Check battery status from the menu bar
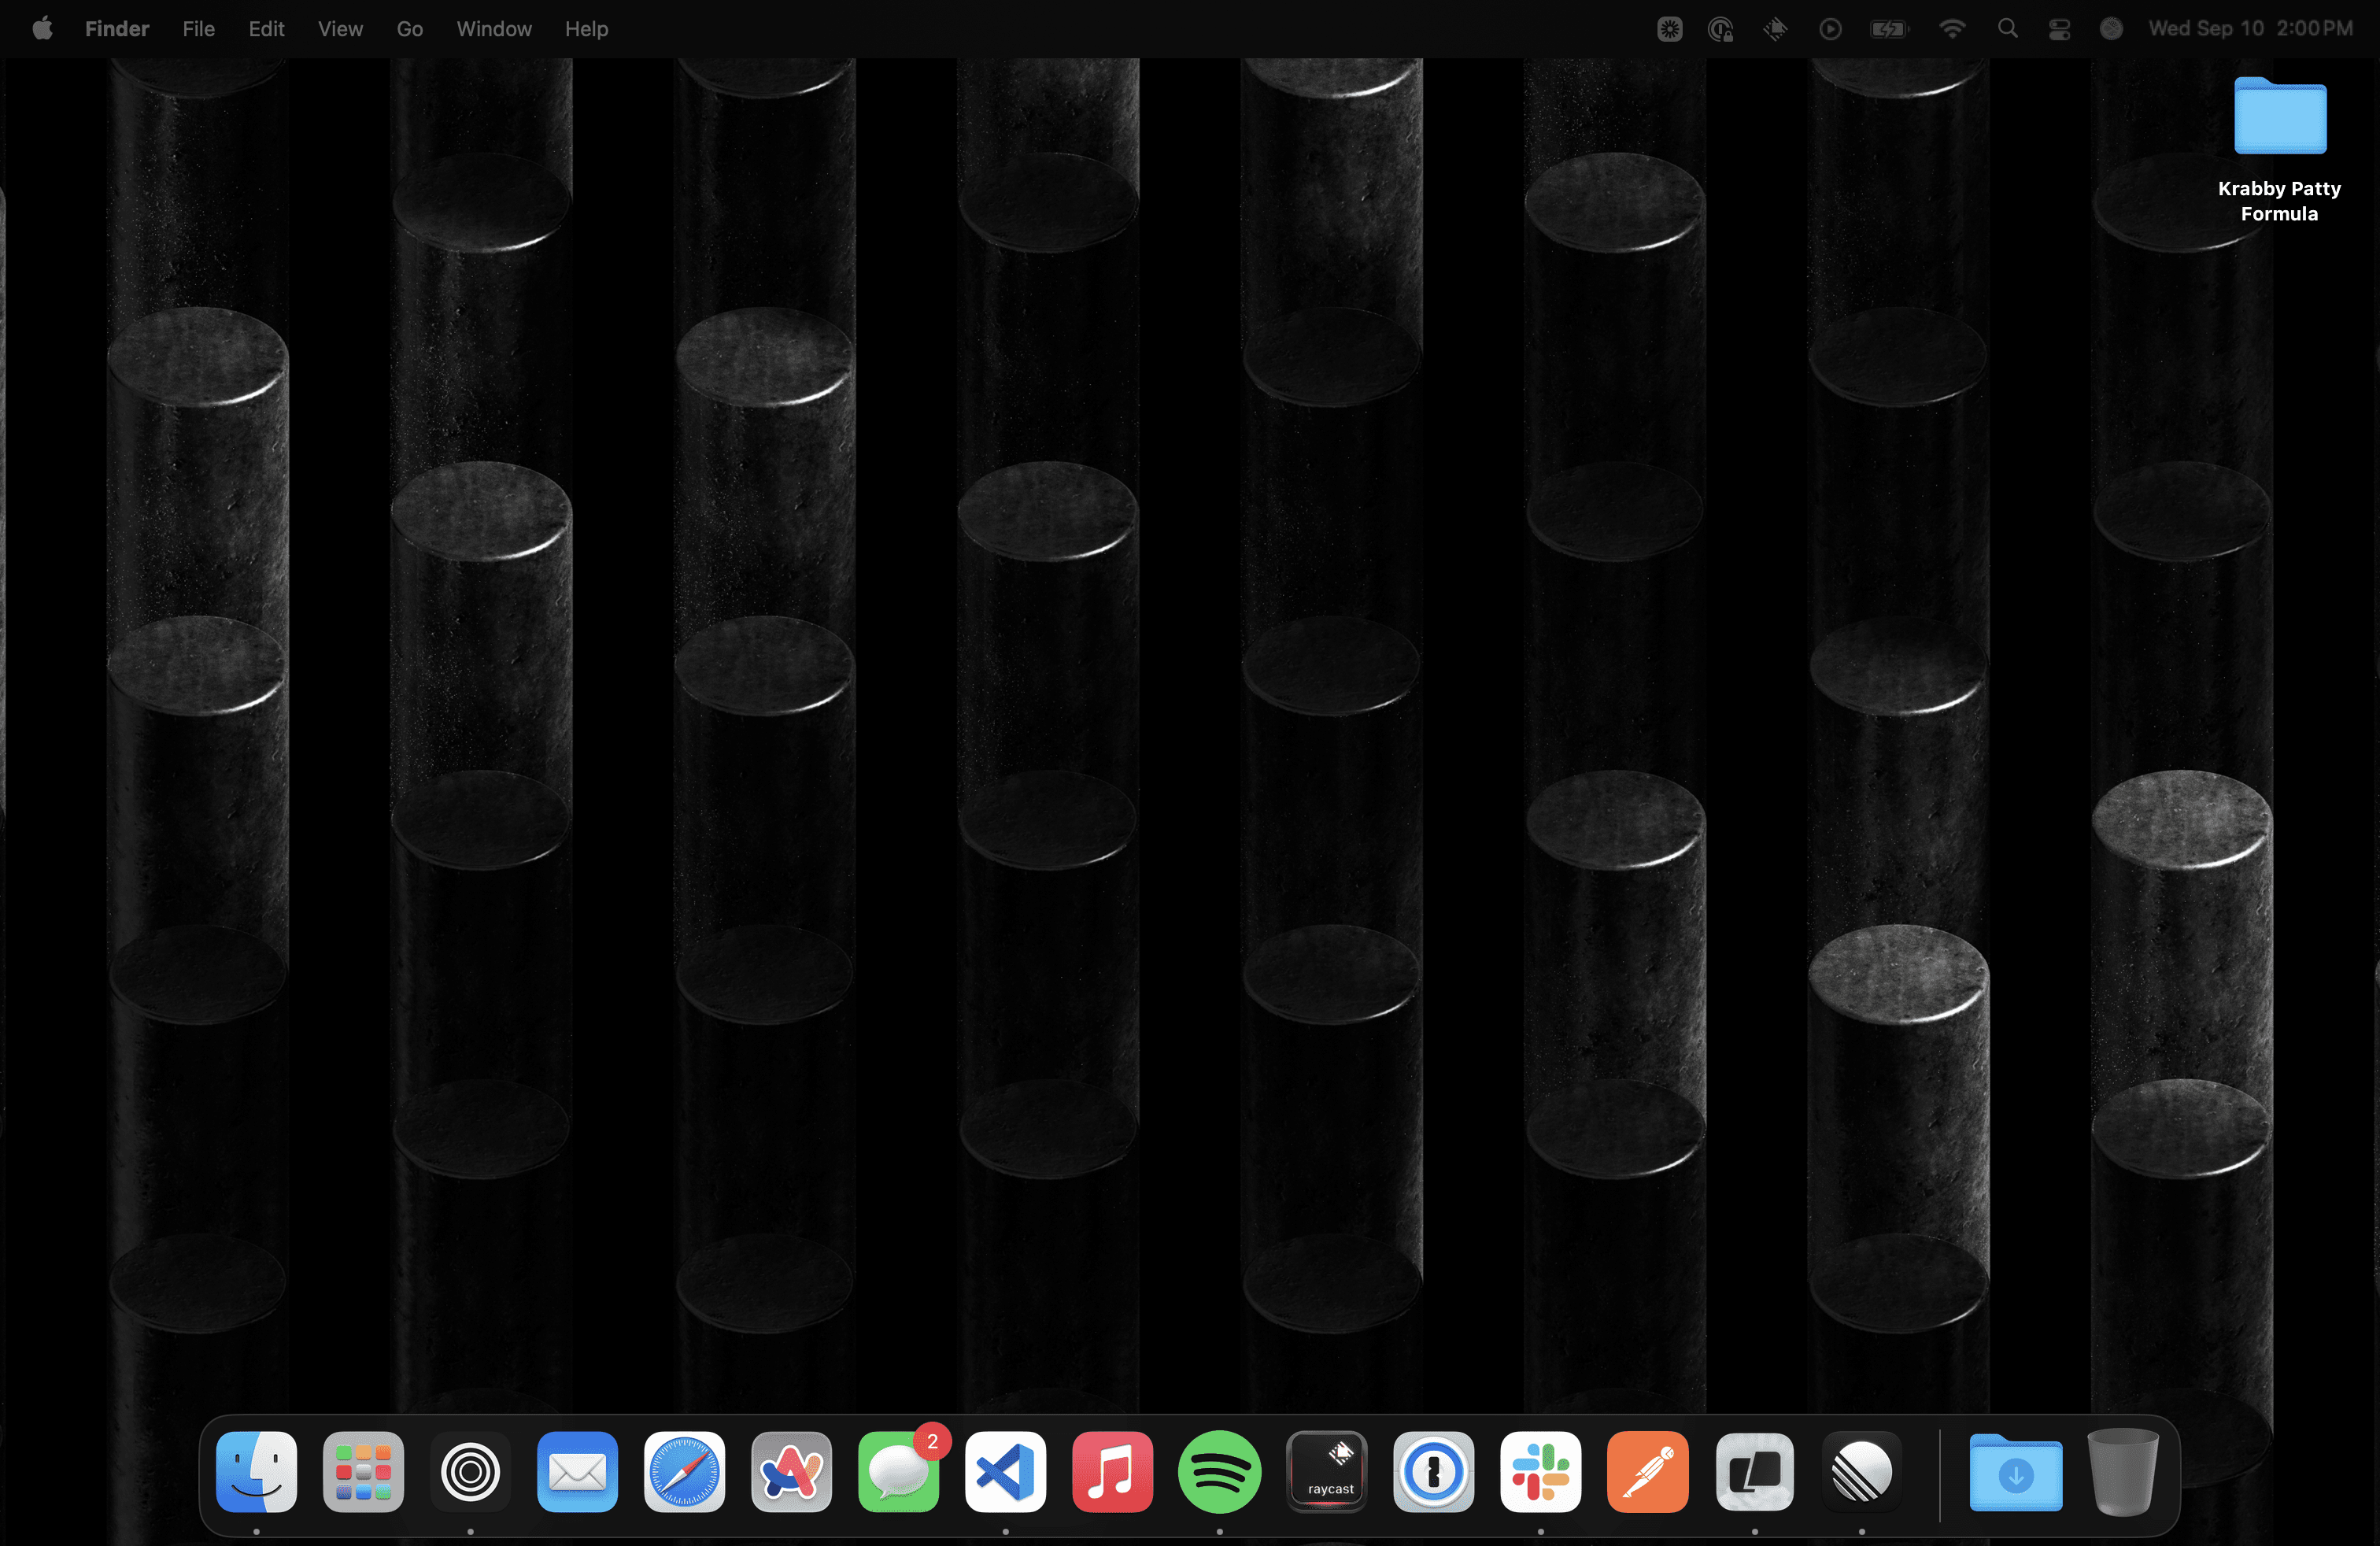This screenshot has height=1546, width=2380. (1888, 28)
